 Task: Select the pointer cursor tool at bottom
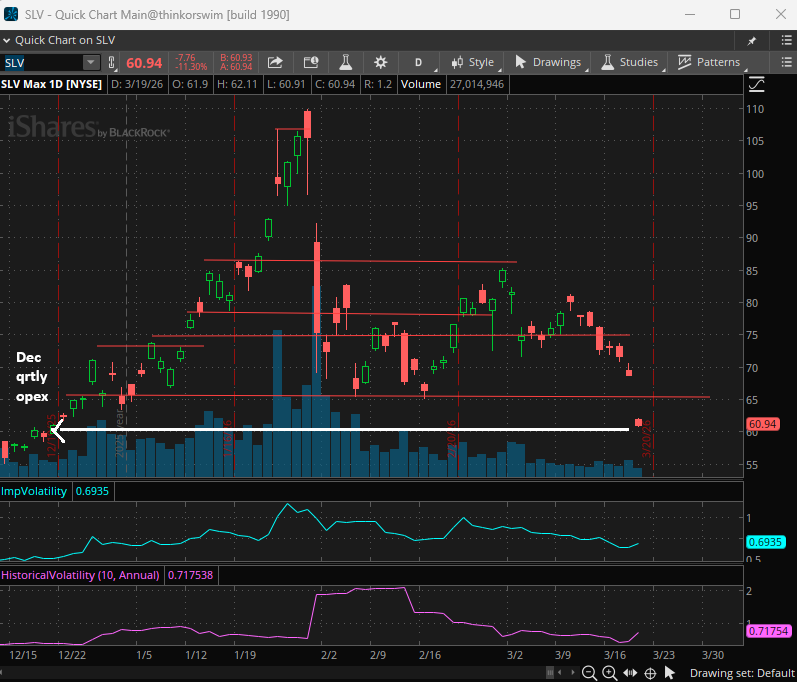click(670, 673)
